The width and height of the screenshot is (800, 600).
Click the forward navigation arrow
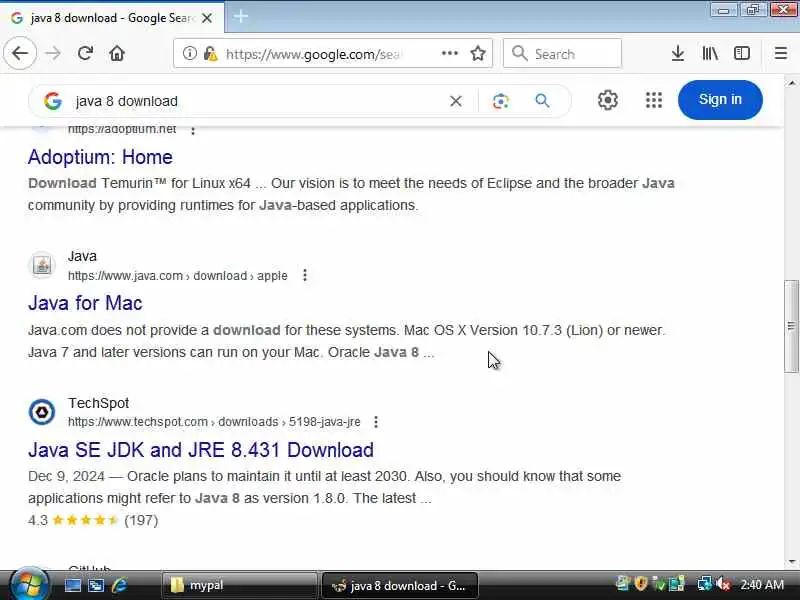point(53,53)
